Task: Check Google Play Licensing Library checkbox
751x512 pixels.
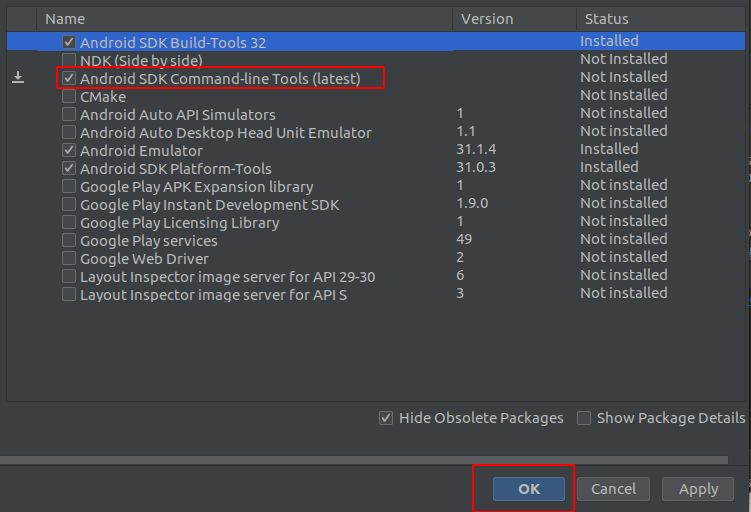Action: pos(69,222)
